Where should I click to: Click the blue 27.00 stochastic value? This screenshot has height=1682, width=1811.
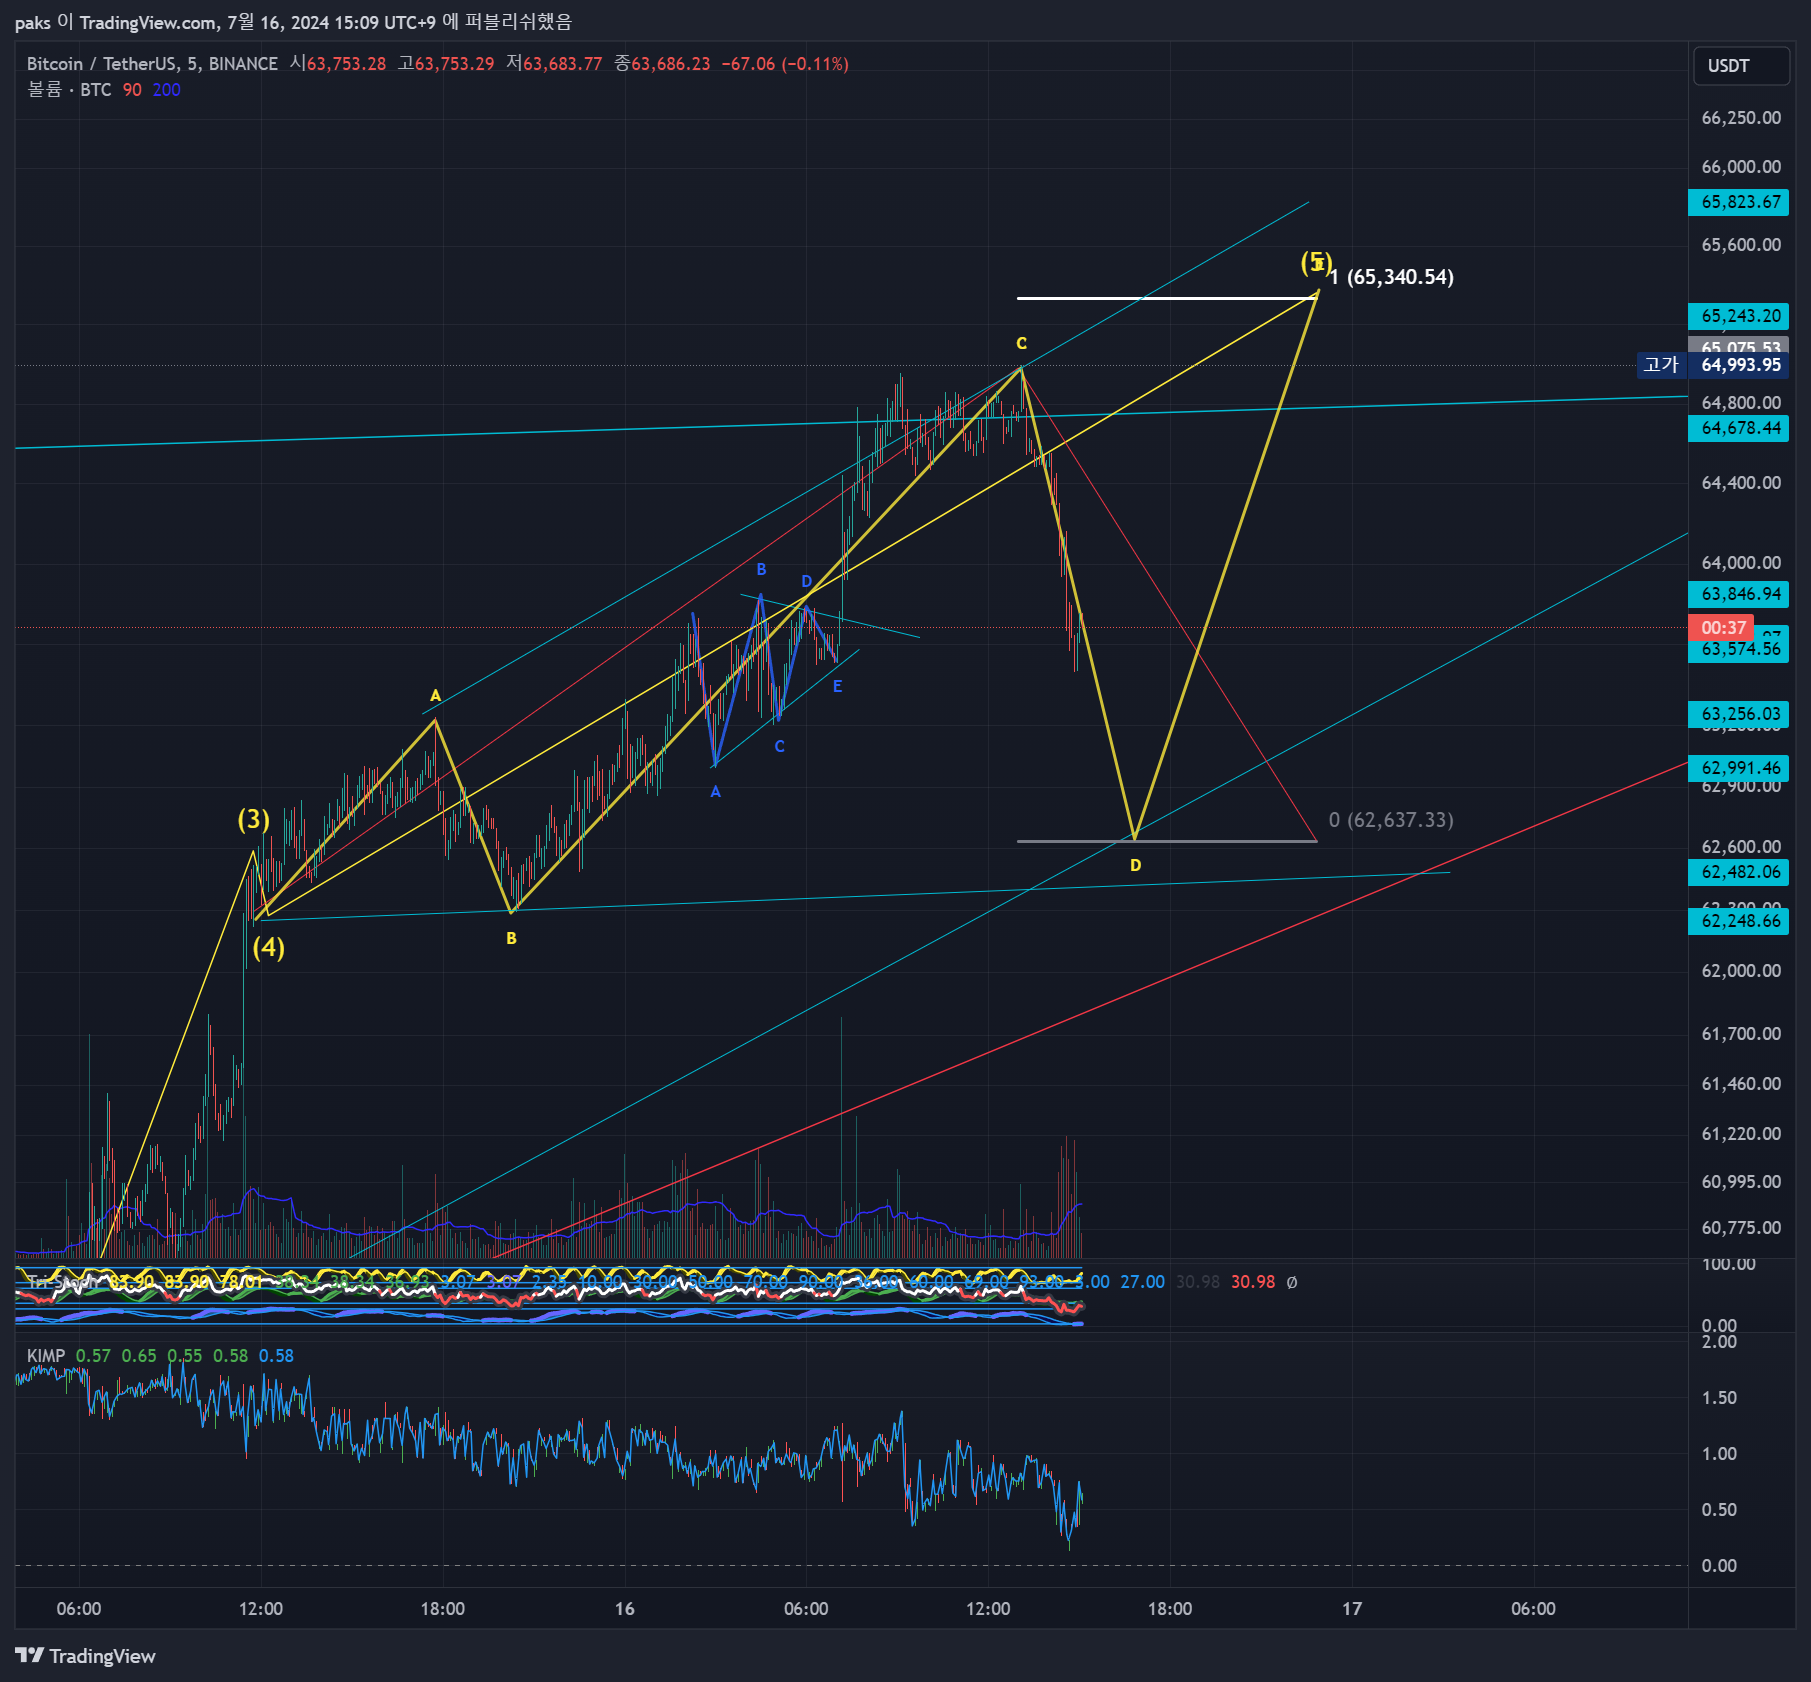tap(1142, 1282)
